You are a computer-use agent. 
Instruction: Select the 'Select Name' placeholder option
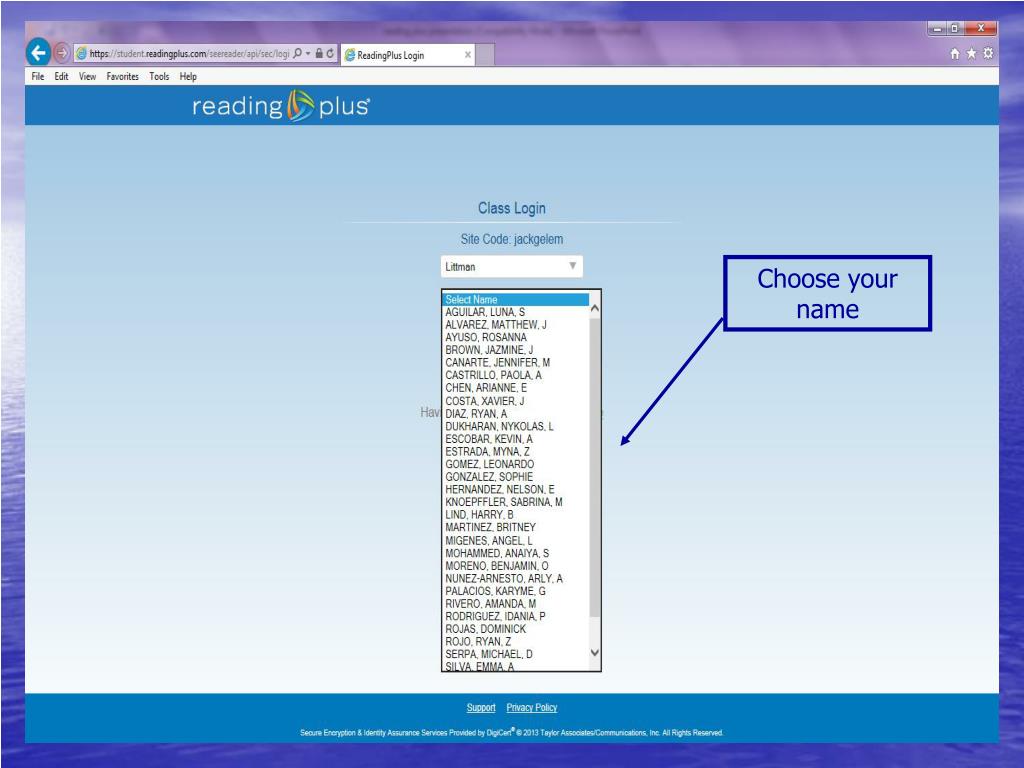[x=515, y=300]
